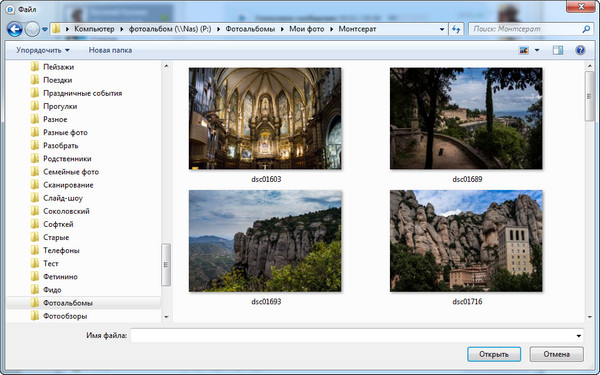The width and height of the screenshot is (600, 375).
Task: Click the folder tree scrollbar thumb
Action: click(x=166, y=265)
